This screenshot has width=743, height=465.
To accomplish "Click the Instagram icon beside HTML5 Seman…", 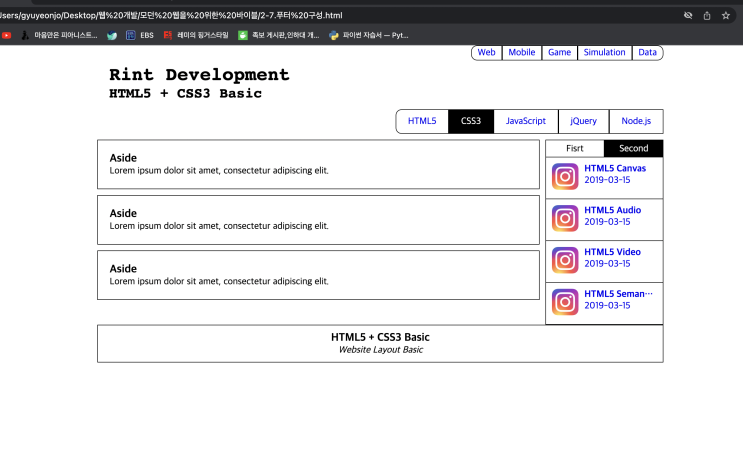I will [565, 302].
